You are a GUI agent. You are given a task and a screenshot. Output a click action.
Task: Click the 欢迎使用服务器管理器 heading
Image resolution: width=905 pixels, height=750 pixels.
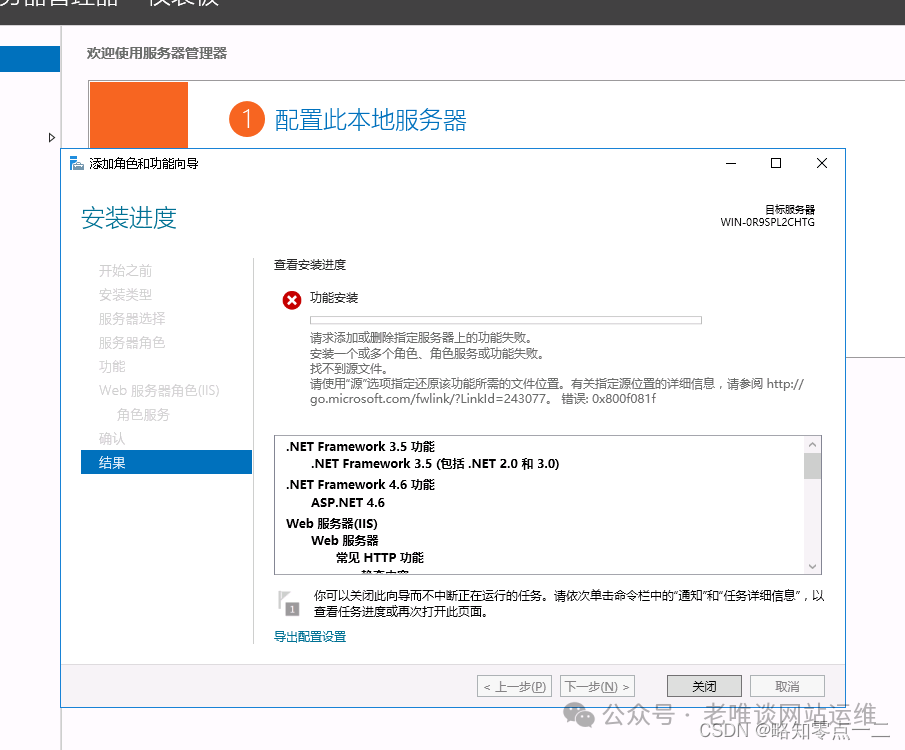pos(157,53)
